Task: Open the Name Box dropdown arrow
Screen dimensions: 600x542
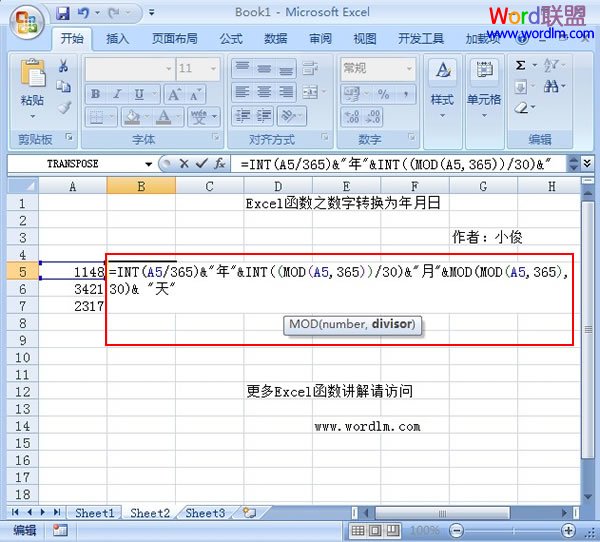Action: point(148,164)
